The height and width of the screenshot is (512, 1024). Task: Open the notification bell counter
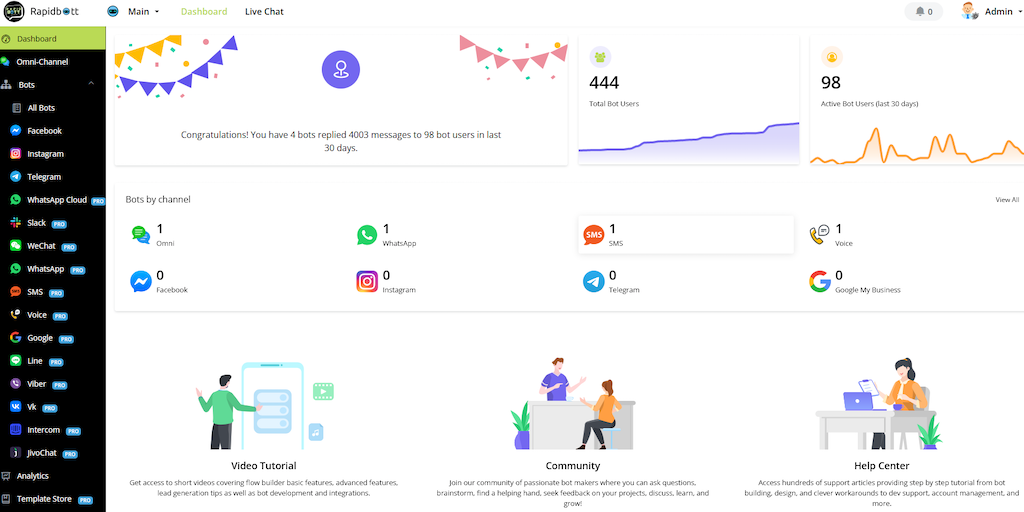click(923, 12)
